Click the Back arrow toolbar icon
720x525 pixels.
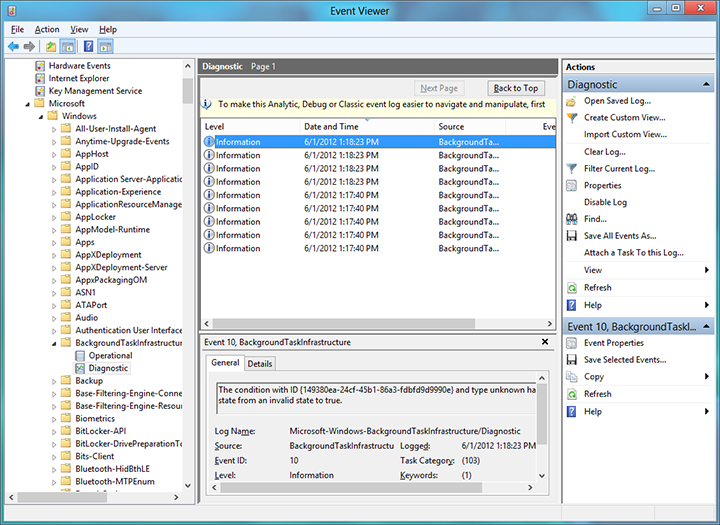click(13, 46)
